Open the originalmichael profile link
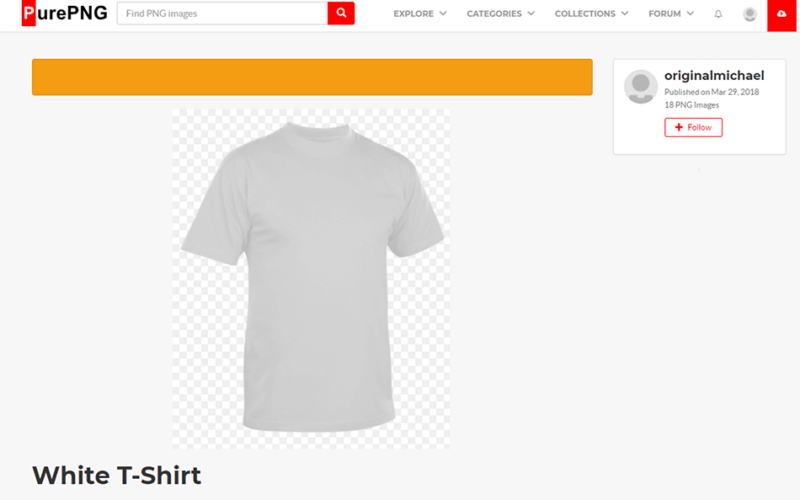 pos(714,76)
